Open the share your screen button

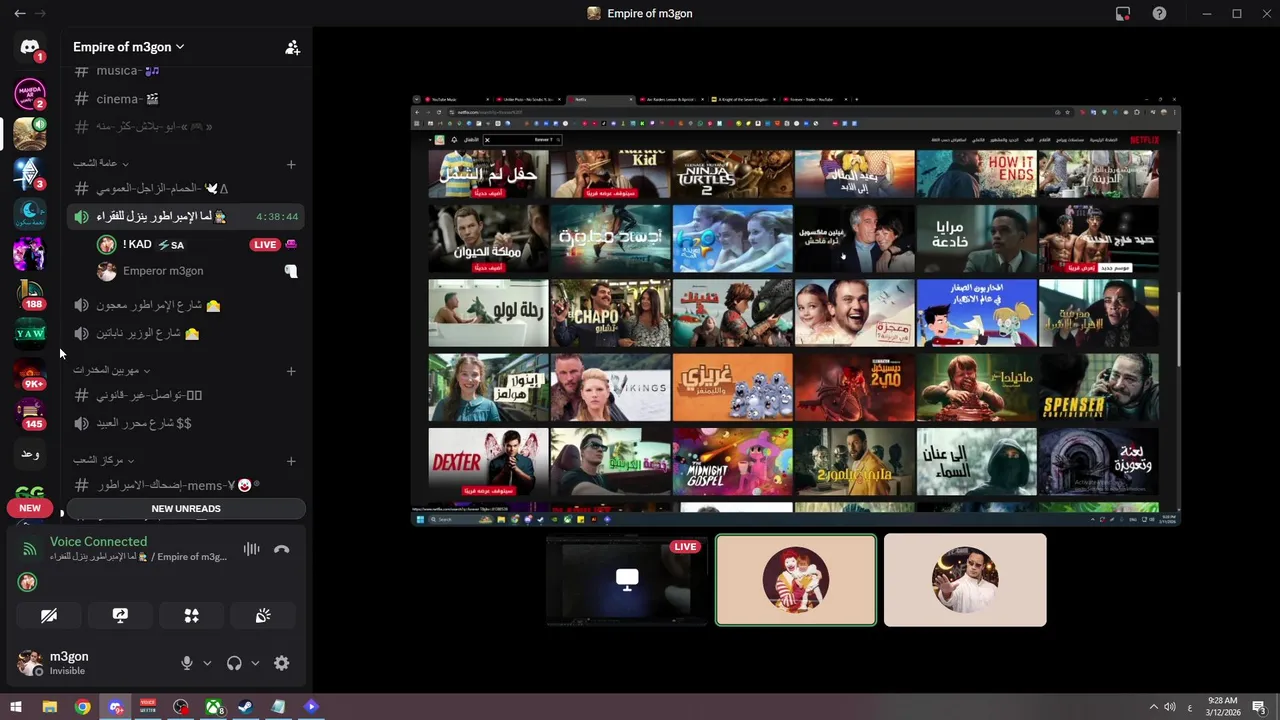(120, 615)
